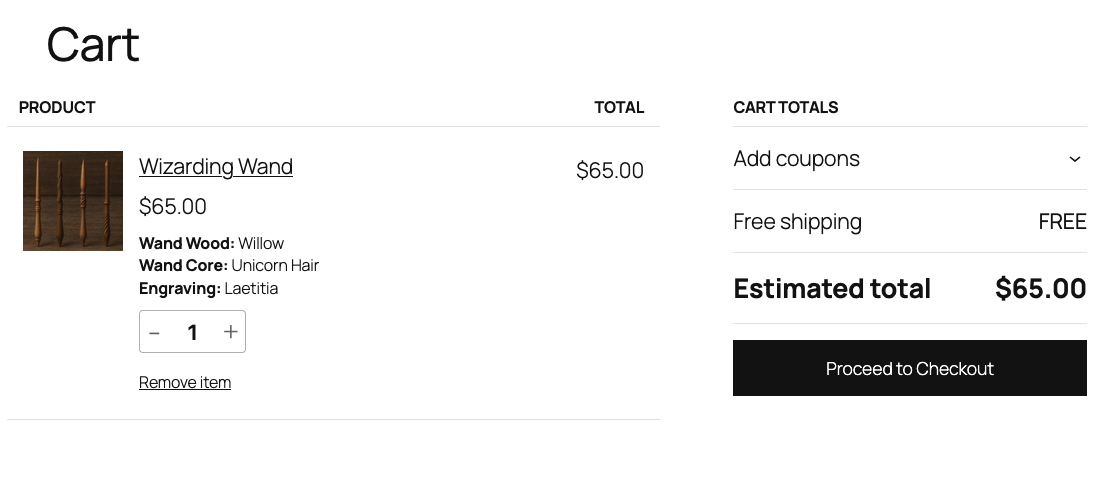Click the Add coupons label
1105x485 pixels.
pyautogui.click(x=796, y=159)
